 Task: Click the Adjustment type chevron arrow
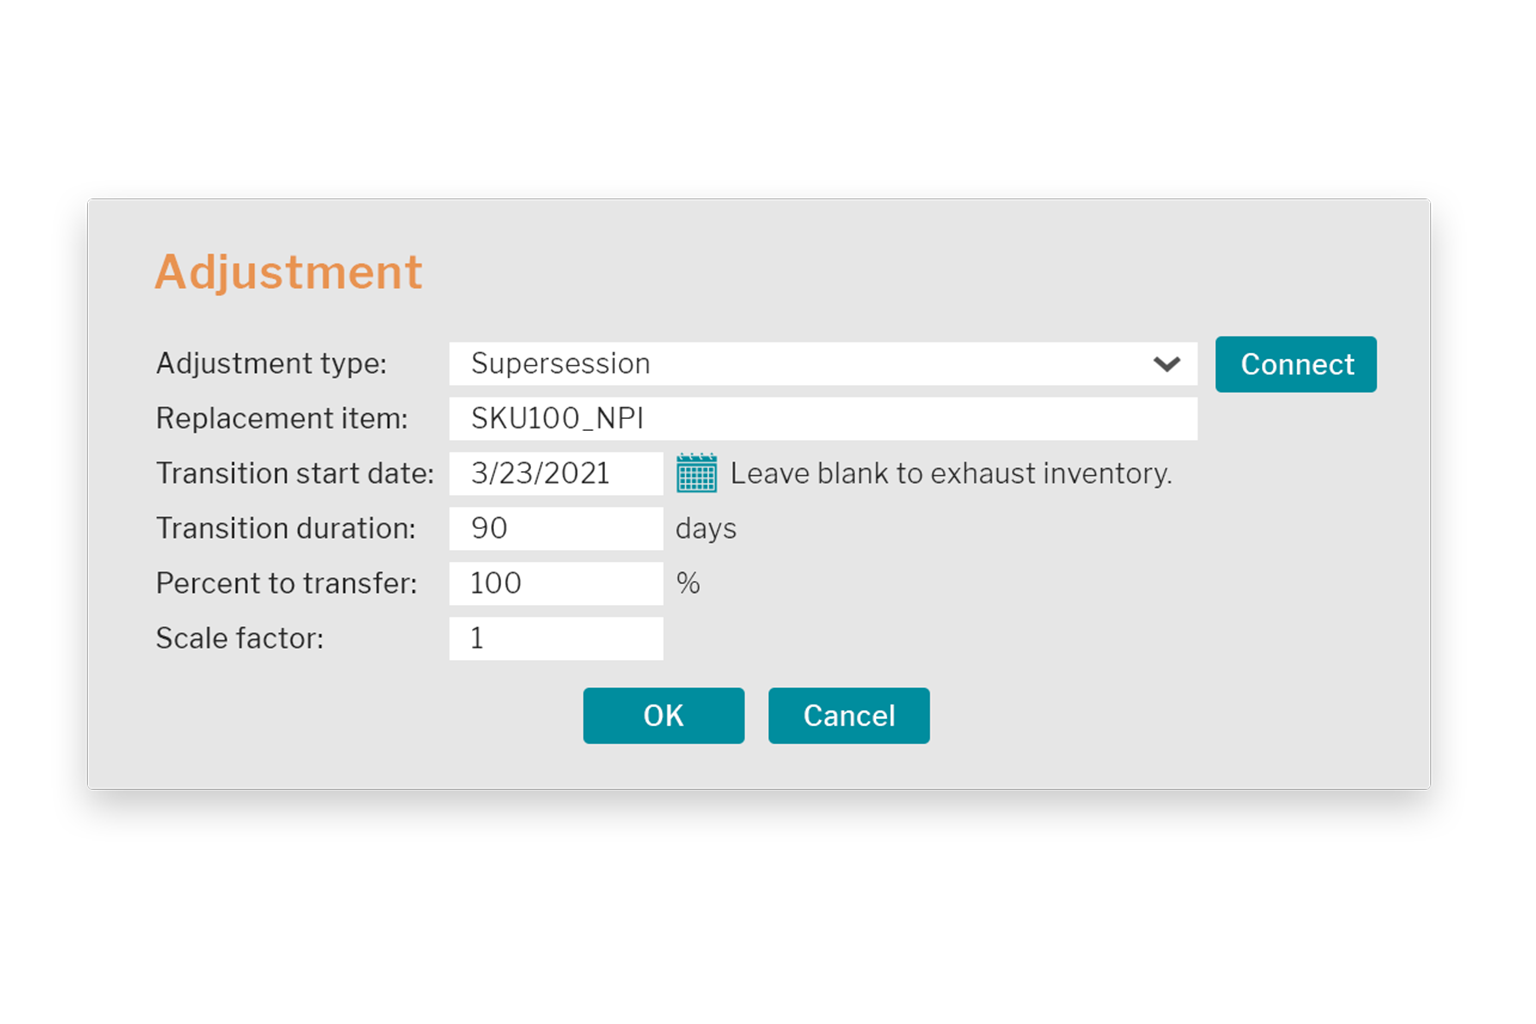pyautogui.click(x=1166, y=364)
